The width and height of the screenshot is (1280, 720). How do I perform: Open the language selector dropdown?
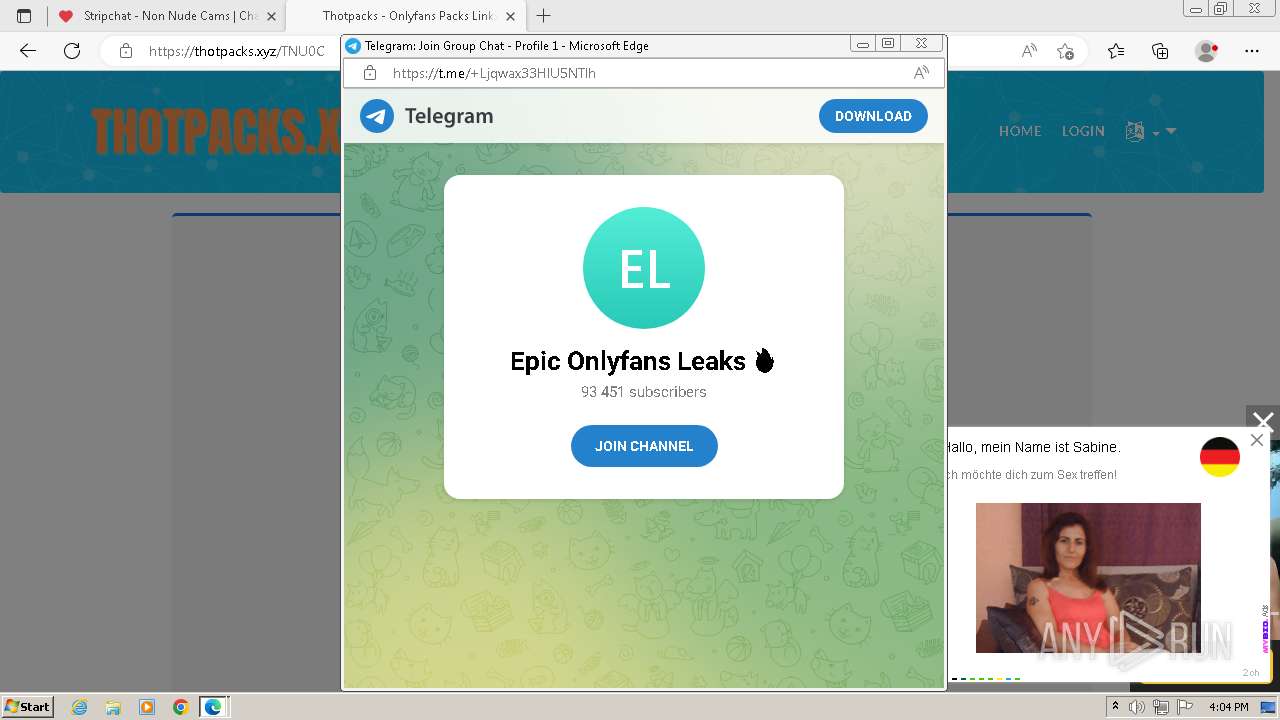pyautogui.click(x=1150, y=131)
